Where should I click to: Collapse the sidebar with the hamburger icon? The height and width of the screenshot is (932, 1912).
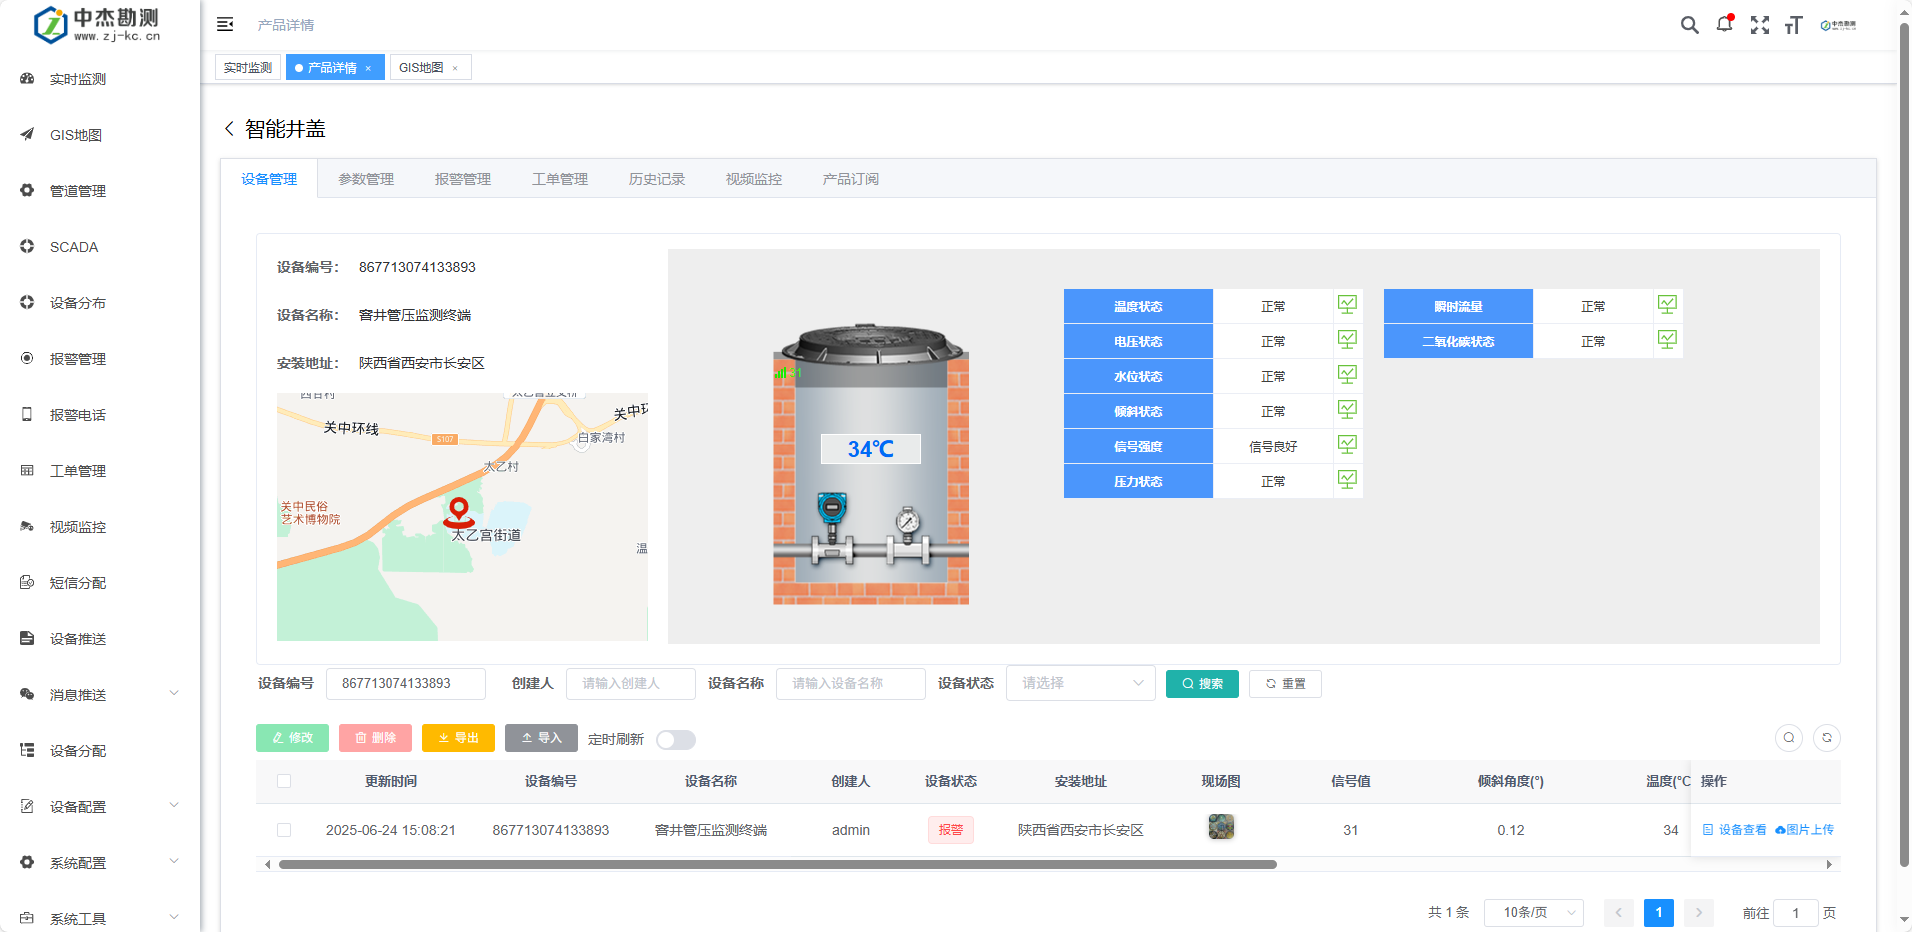225,24
